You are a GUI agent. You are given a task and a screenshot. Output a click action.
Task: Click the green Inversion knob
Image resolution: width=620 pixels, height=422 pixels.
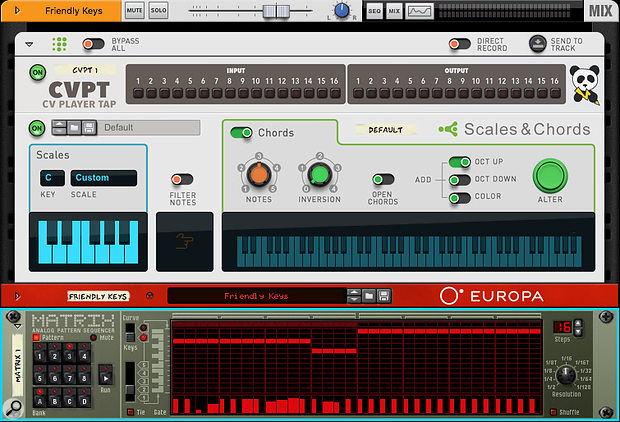point(319,174)
